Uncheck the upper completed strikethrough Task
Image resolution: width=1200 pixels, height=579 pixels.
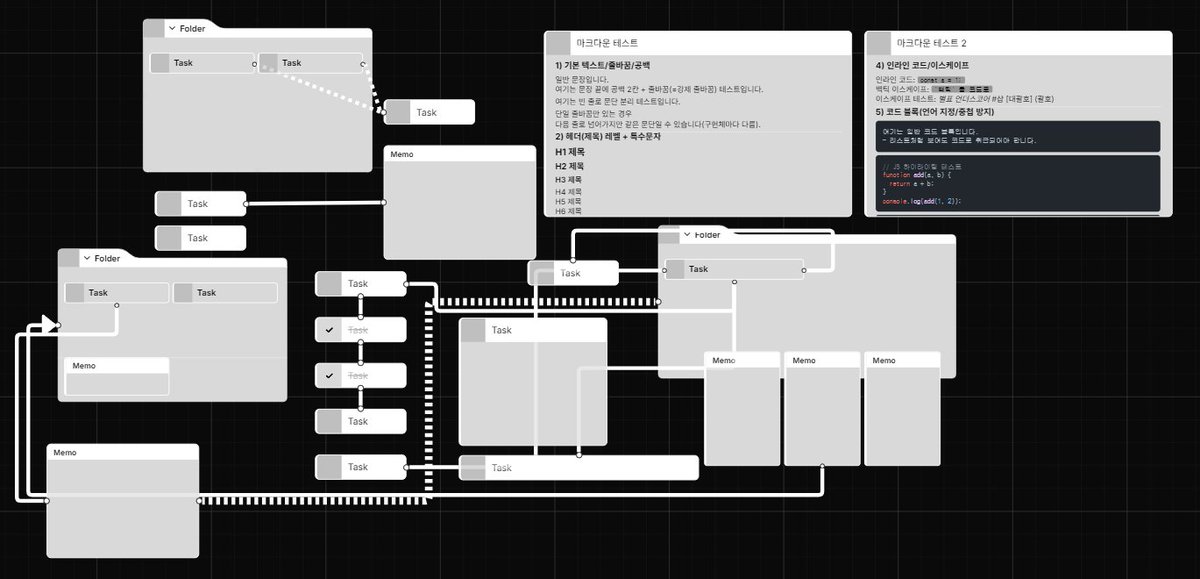point(329,330)
